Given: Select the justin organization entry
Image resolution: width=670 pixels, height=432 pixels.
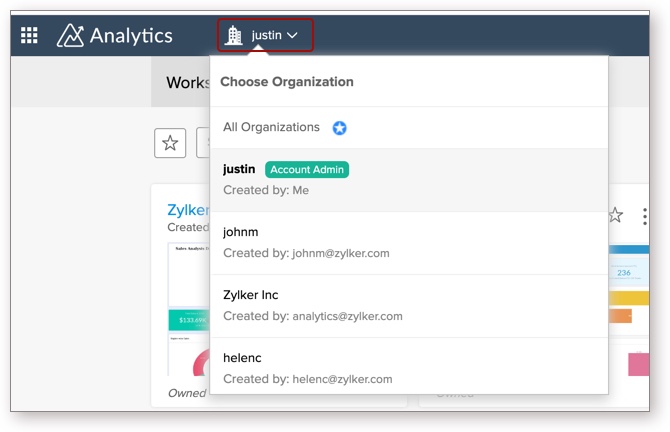Looking at the screenshot, I should click(409, 180).
